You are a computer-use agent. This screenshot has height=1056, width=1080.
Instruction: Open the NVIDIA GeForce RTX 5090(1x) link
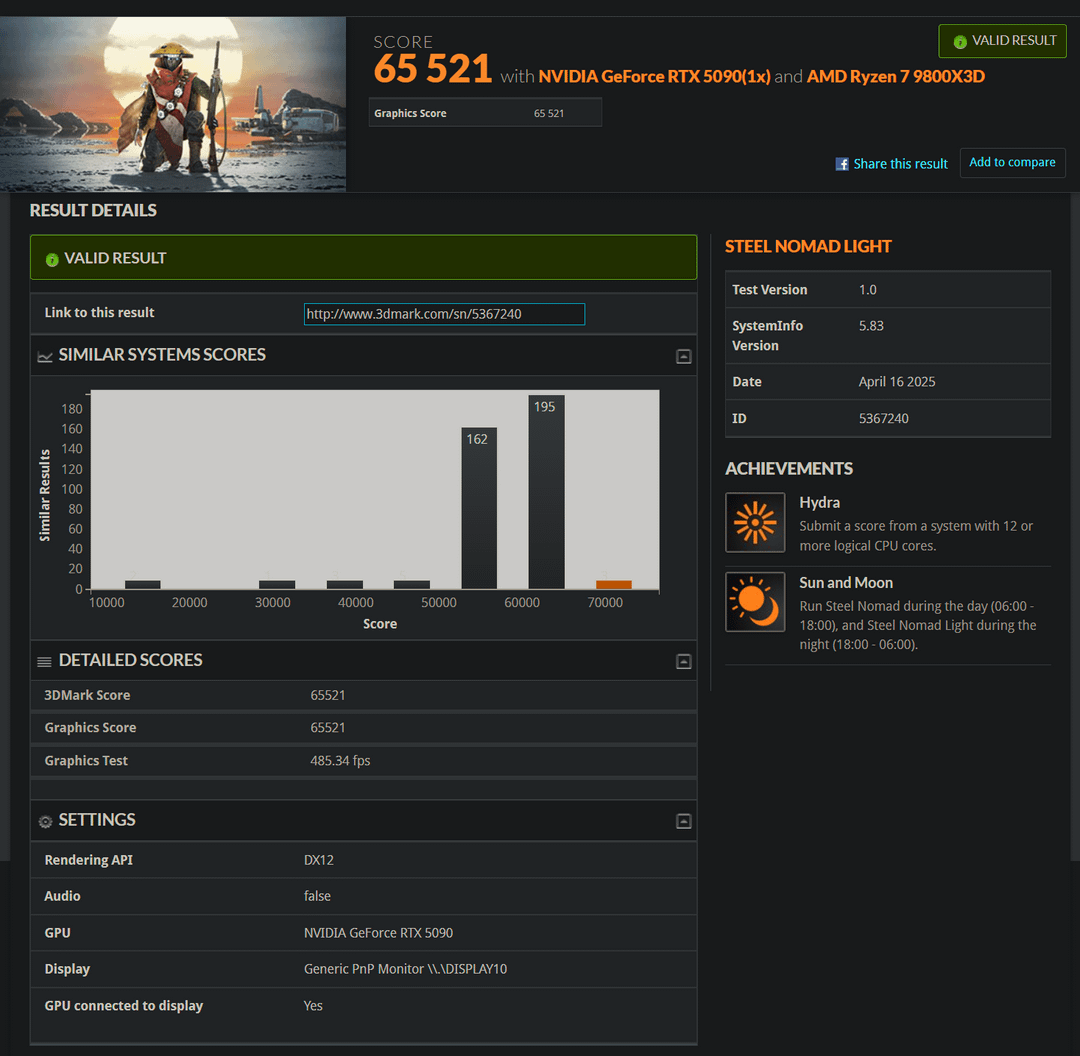(x=654, y=76)
